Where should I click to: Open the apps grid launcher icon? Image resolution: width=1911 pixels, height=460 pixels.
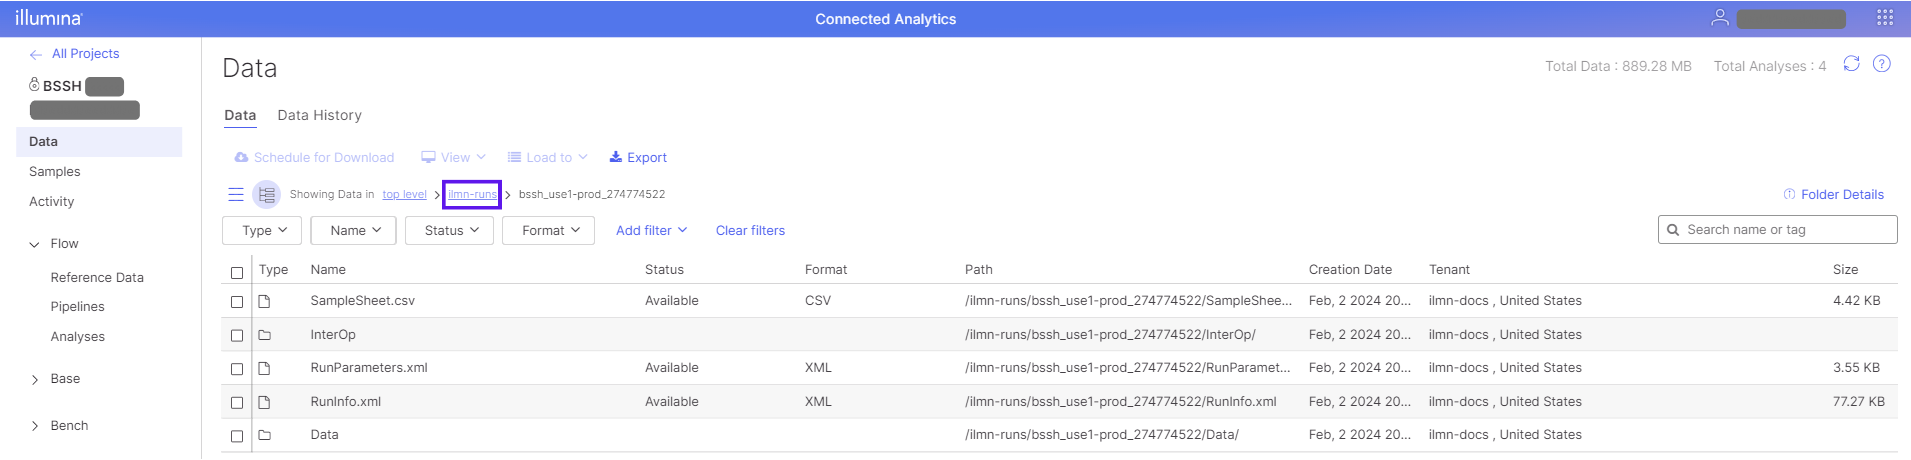coord(1884,18)
